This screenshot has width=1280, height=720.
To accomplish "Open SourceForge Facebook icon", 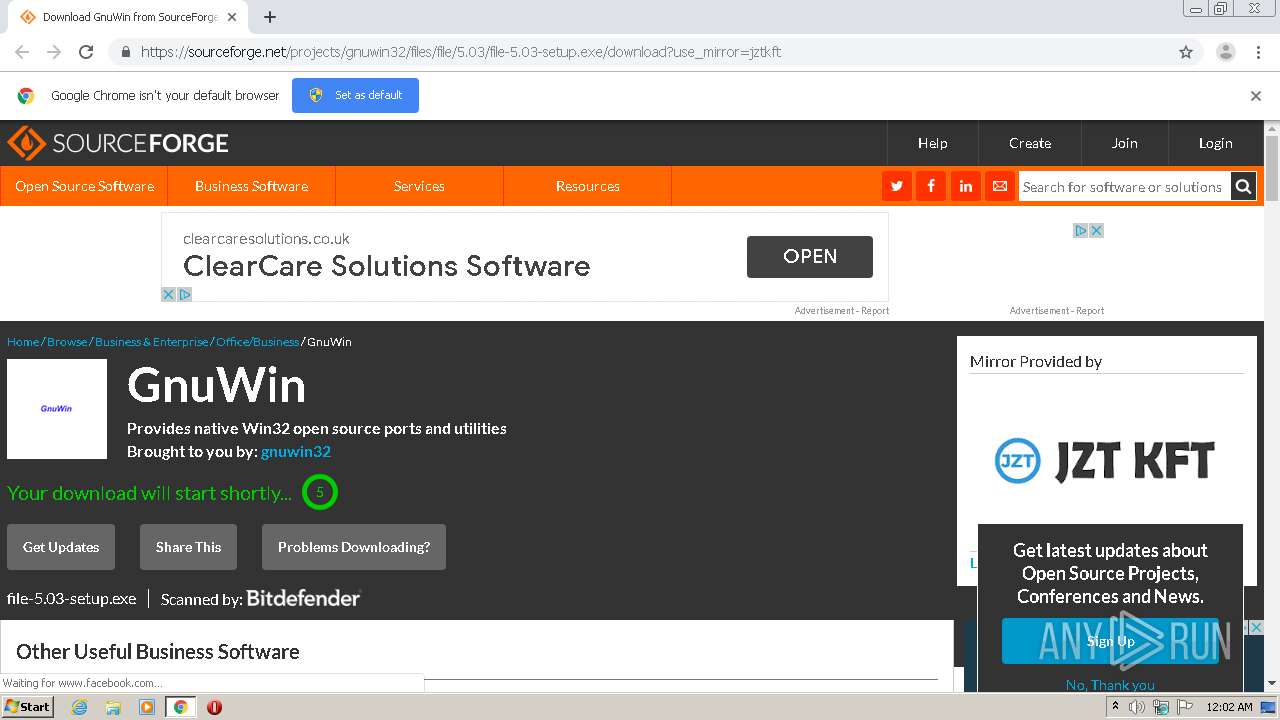I will [931, 186].
